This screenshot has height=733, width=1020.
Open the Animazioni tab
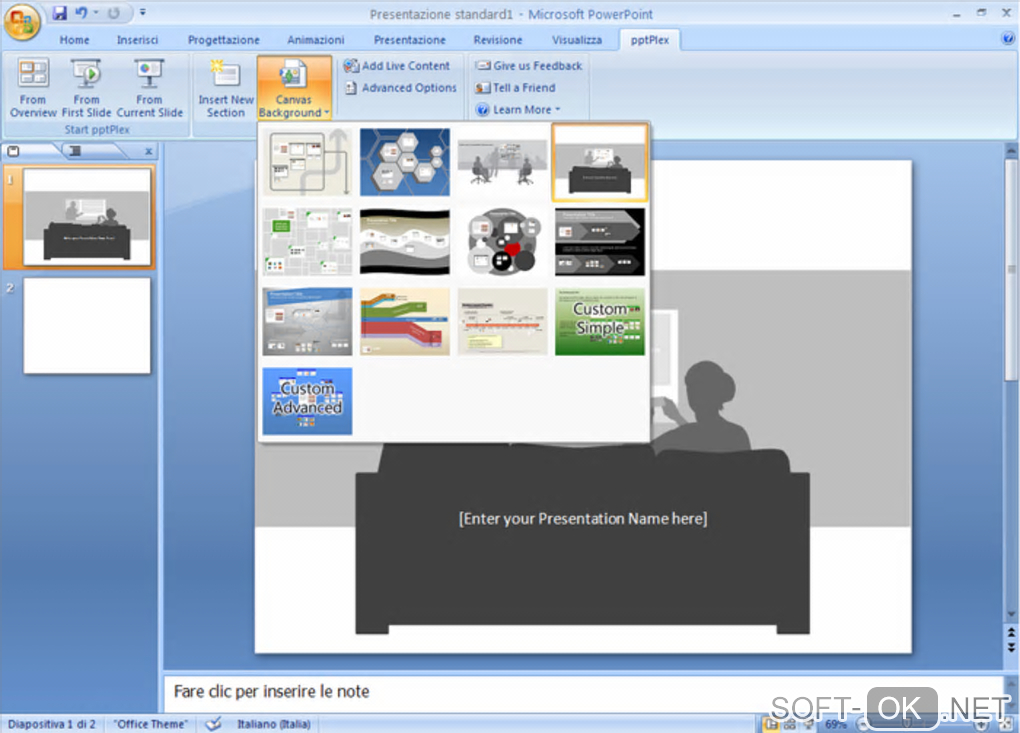click(x=315, y=40)
